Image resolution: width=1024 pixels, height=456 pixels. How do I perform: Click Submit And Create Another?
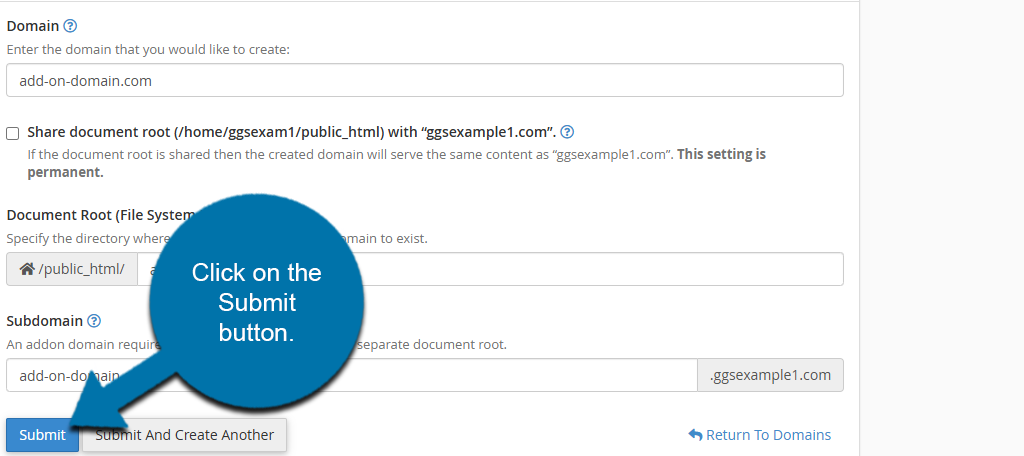pyautogui.click(x=185, y=435)
